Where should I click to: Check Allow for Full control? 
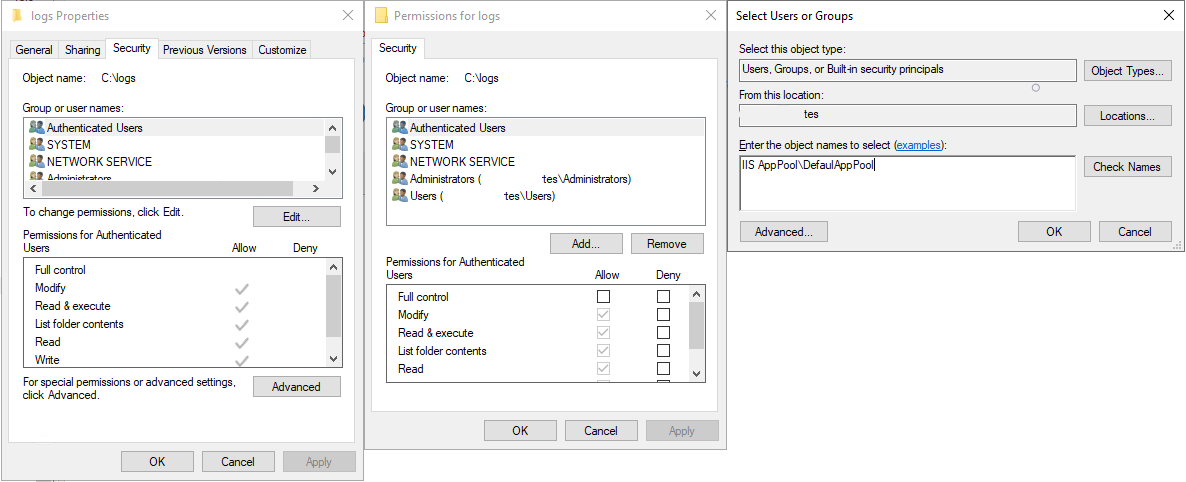pyautogui.click(x=603, y=297)
